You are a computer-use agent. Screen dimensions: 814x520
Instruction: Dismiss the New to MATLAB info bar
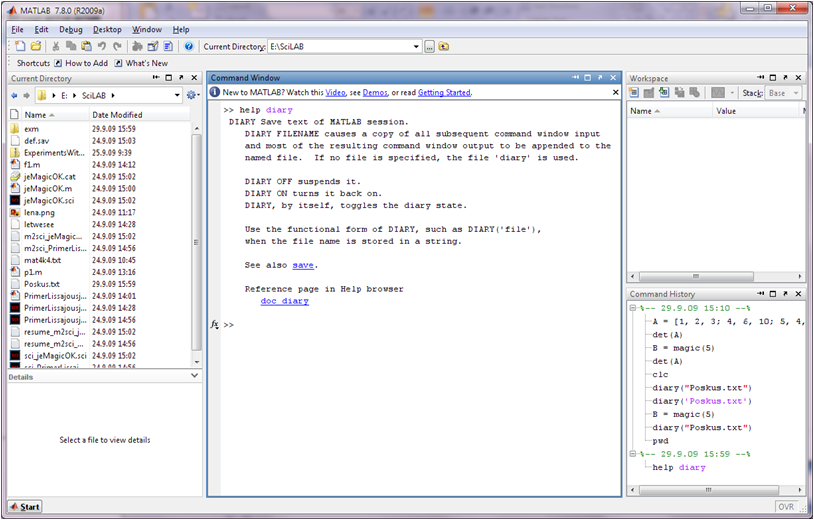pyautogui.click(x=615, y=92)
